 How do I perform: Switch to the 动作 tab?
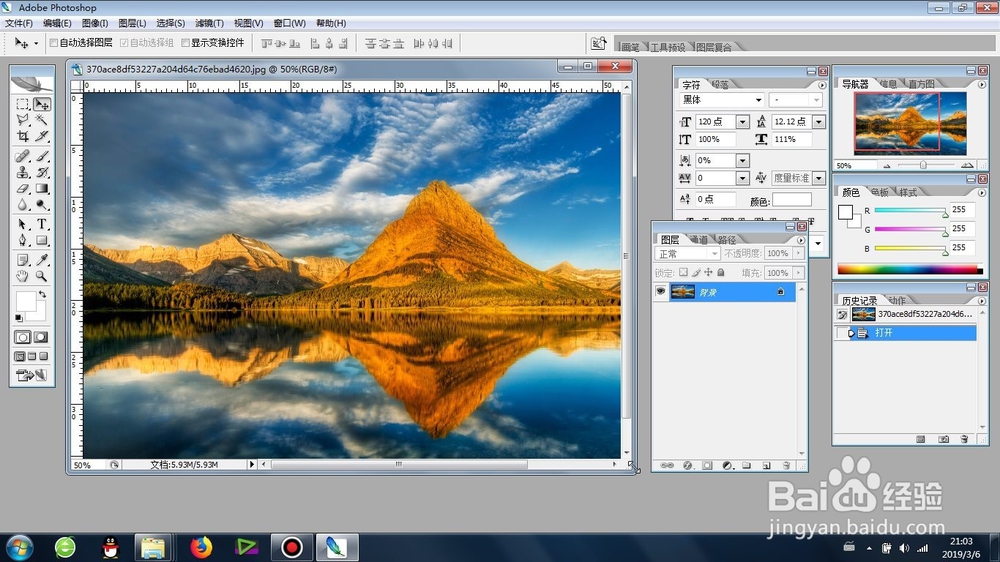coord(897,300)
